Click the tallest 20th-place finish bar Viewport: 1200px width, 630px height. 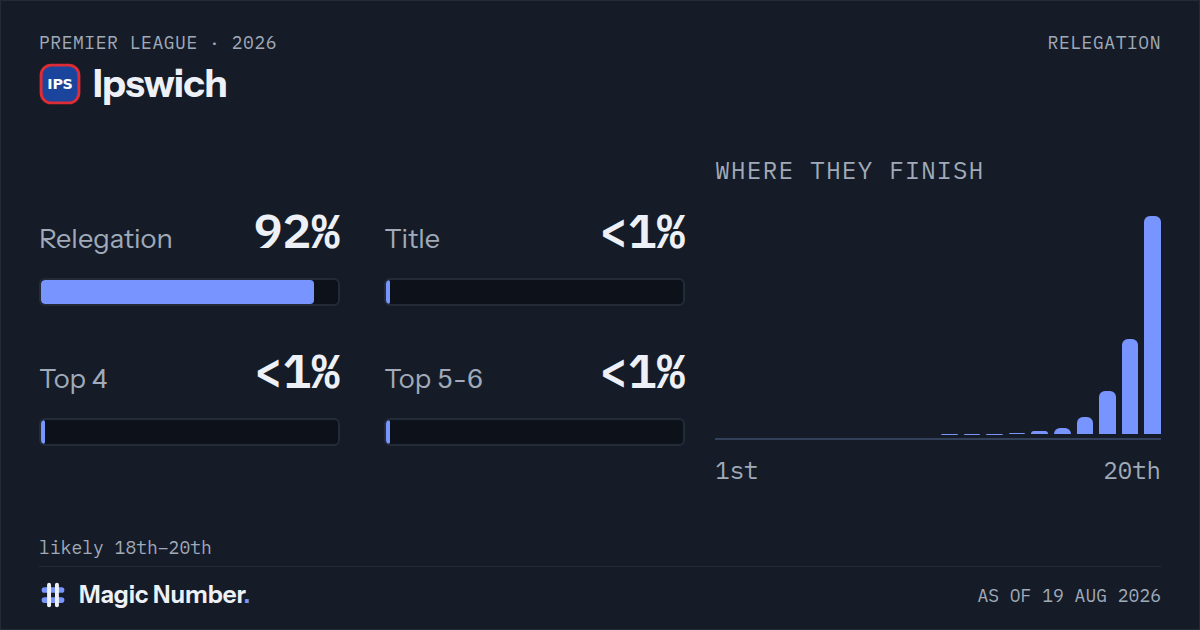[x=1152, y=325]
